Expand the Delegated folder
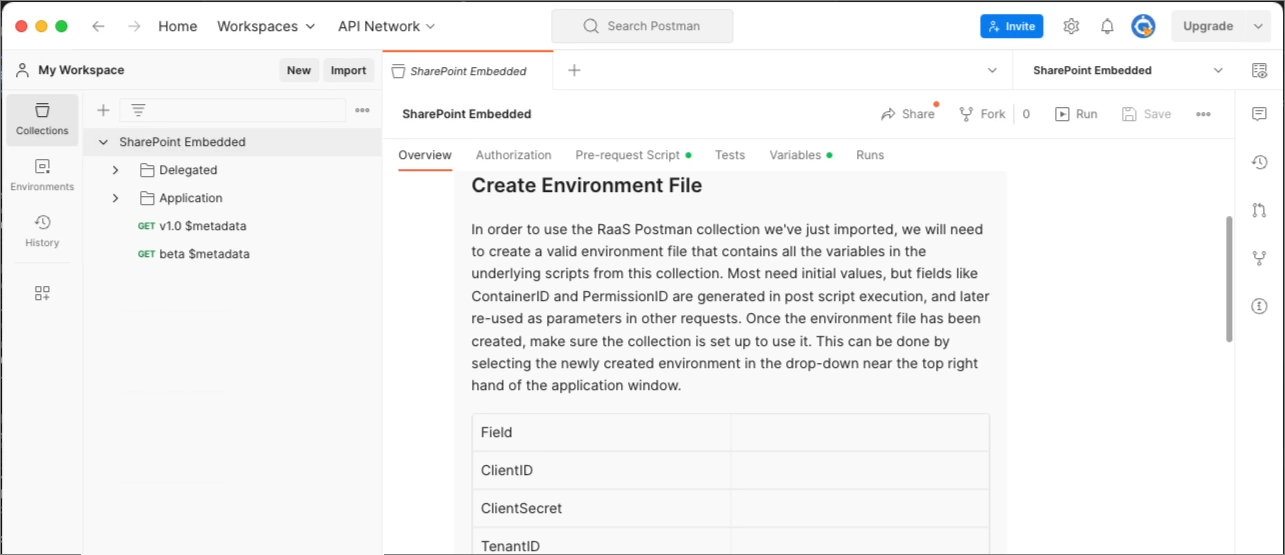The width and height of the screenshot is (1285, 555). tap(116, 170)
